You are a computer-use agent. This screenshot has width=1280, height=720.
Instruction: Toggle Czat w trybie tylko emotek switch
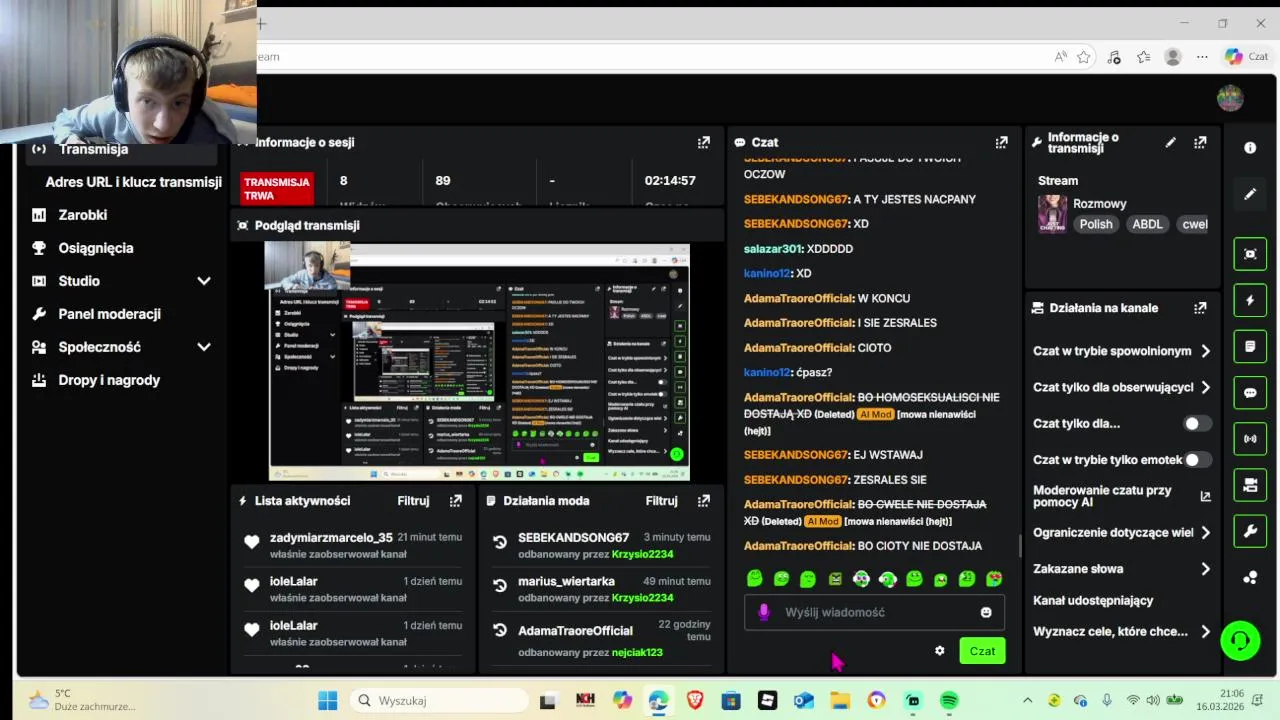(x=1198, y=460)
